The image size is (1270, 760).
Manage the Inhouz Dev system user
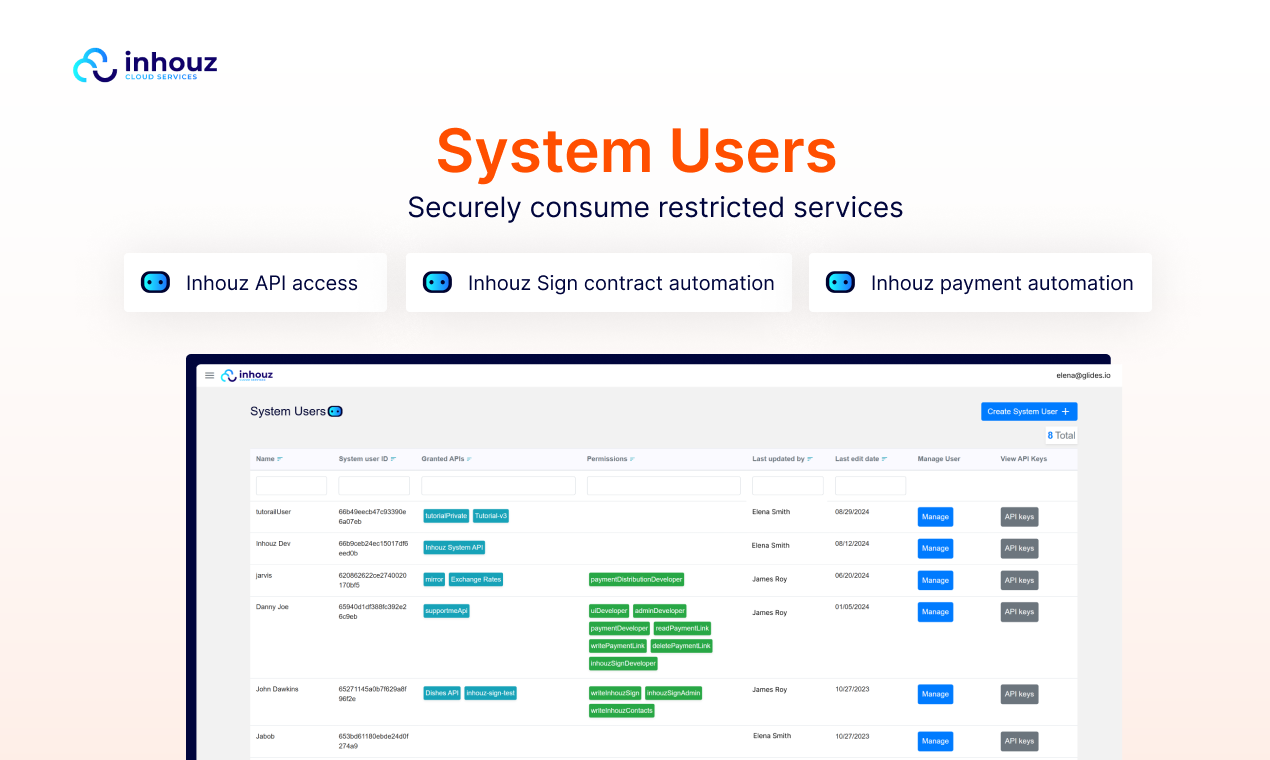click(x=935, y=548)
